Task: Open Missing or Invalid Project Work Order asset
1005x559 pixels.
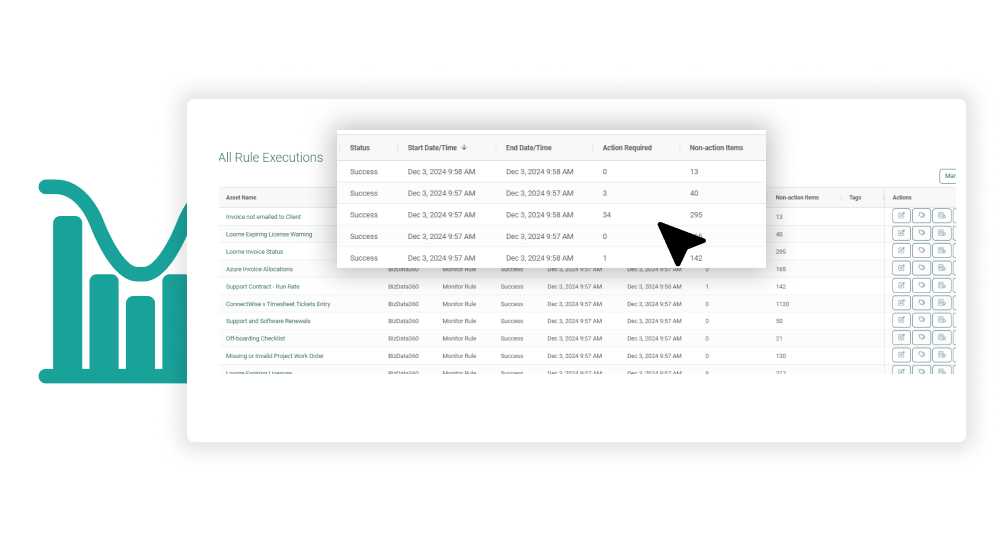Action: (274, 356)
